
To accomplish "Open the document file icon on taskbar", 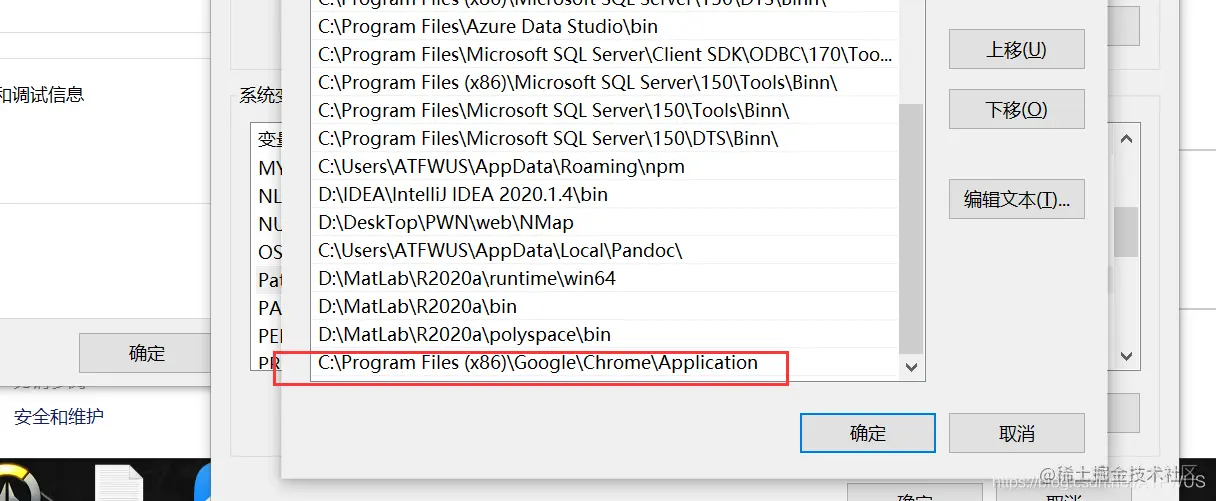I will pyautogui.click(x=119, y=484).
